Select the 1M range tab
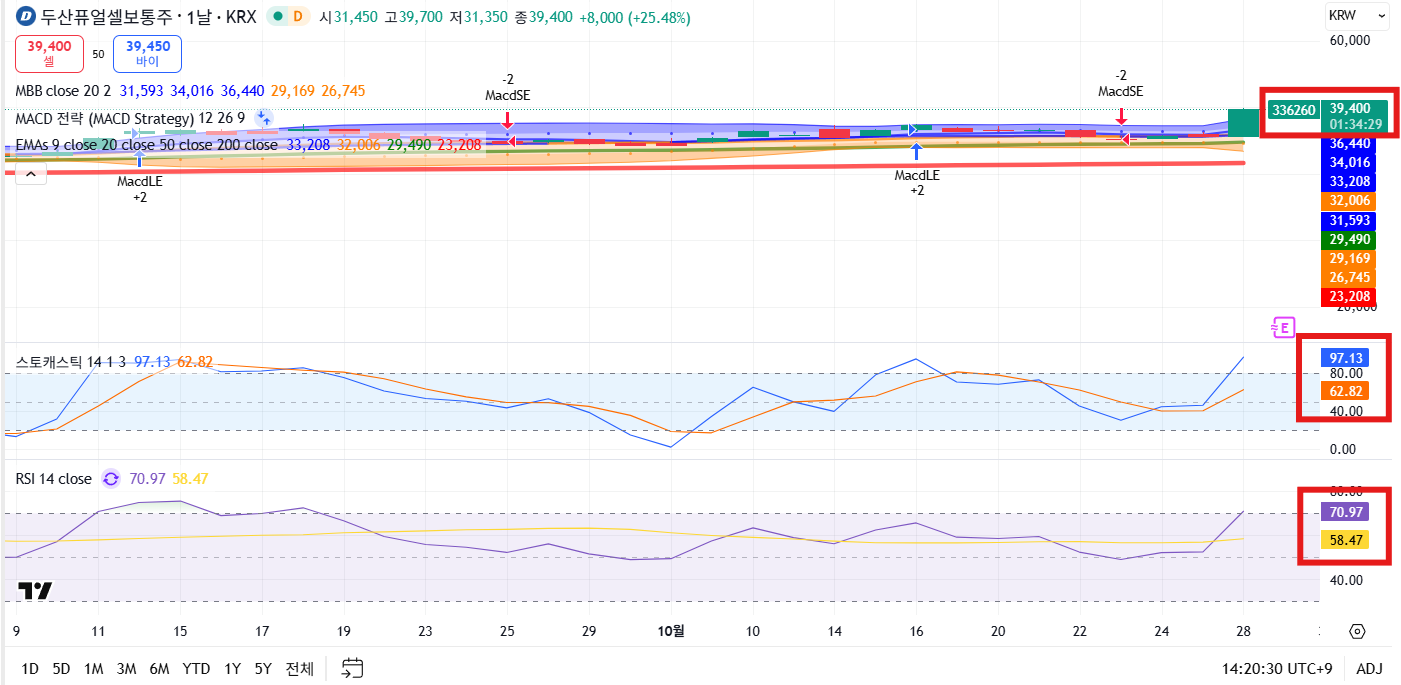This screenshot has width=1401, height=685. pos(93,669)
